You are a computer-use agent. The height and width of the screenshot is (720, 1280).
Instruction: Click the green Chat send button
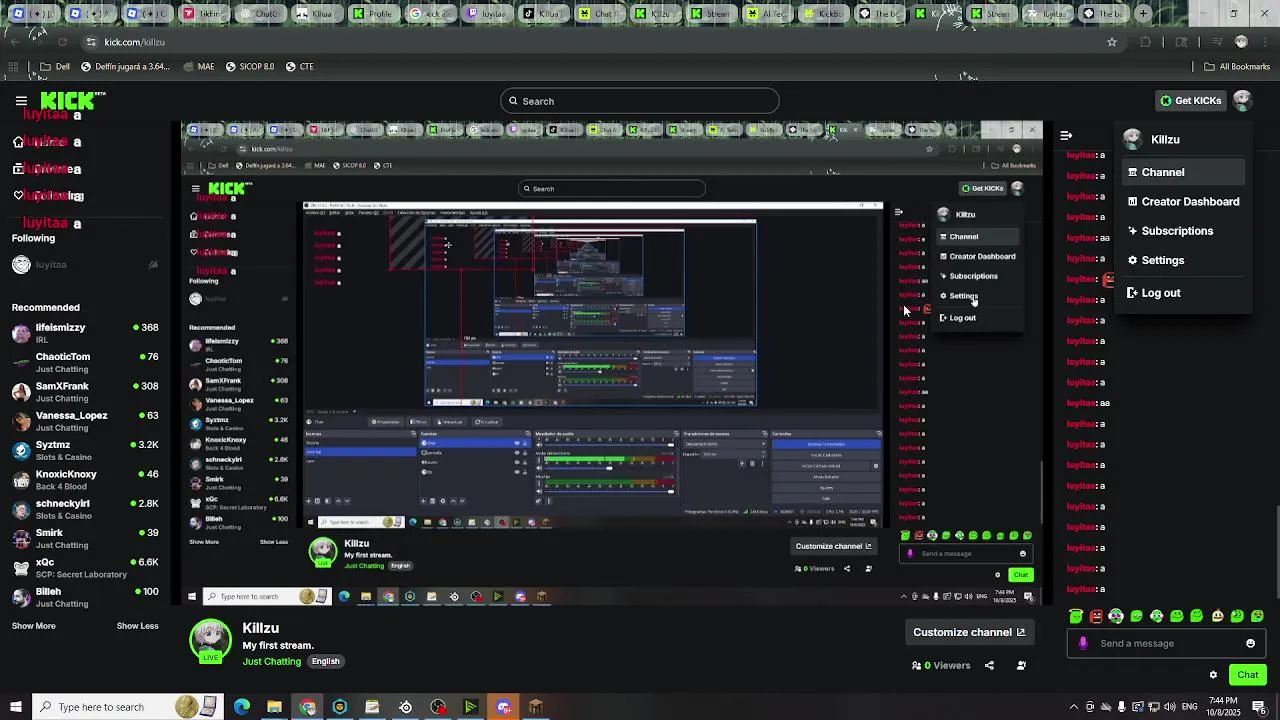coord(1247,675)
